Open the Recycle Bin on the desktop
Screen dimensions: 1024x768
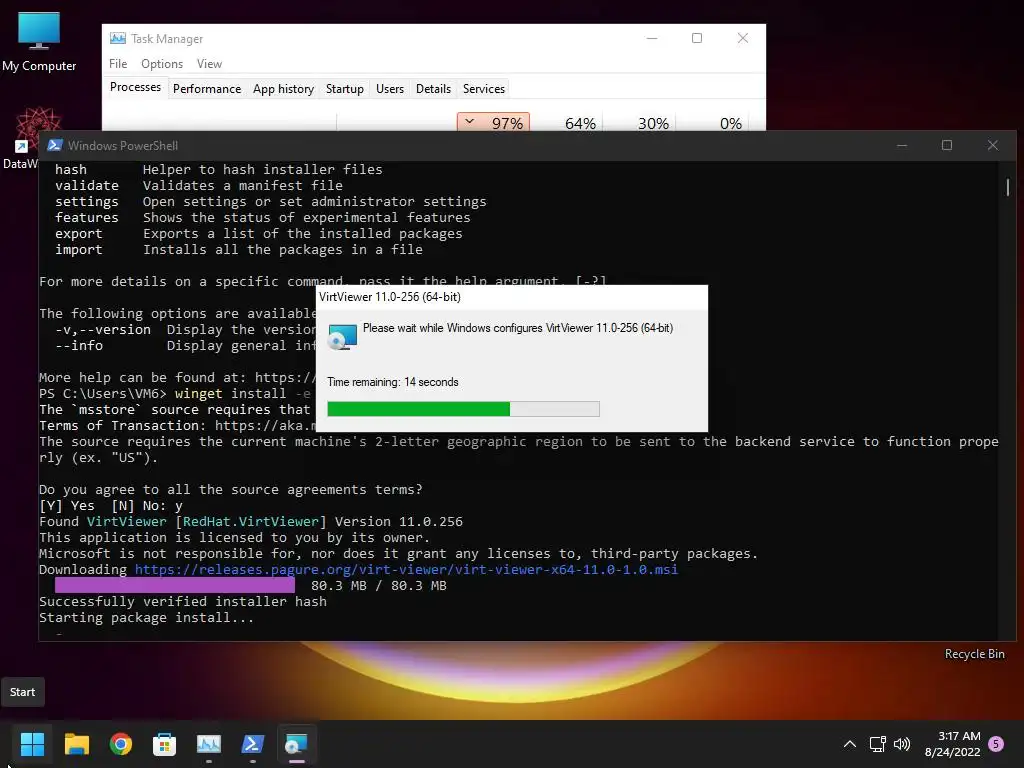pyautogui.click(x=974, y=654)
